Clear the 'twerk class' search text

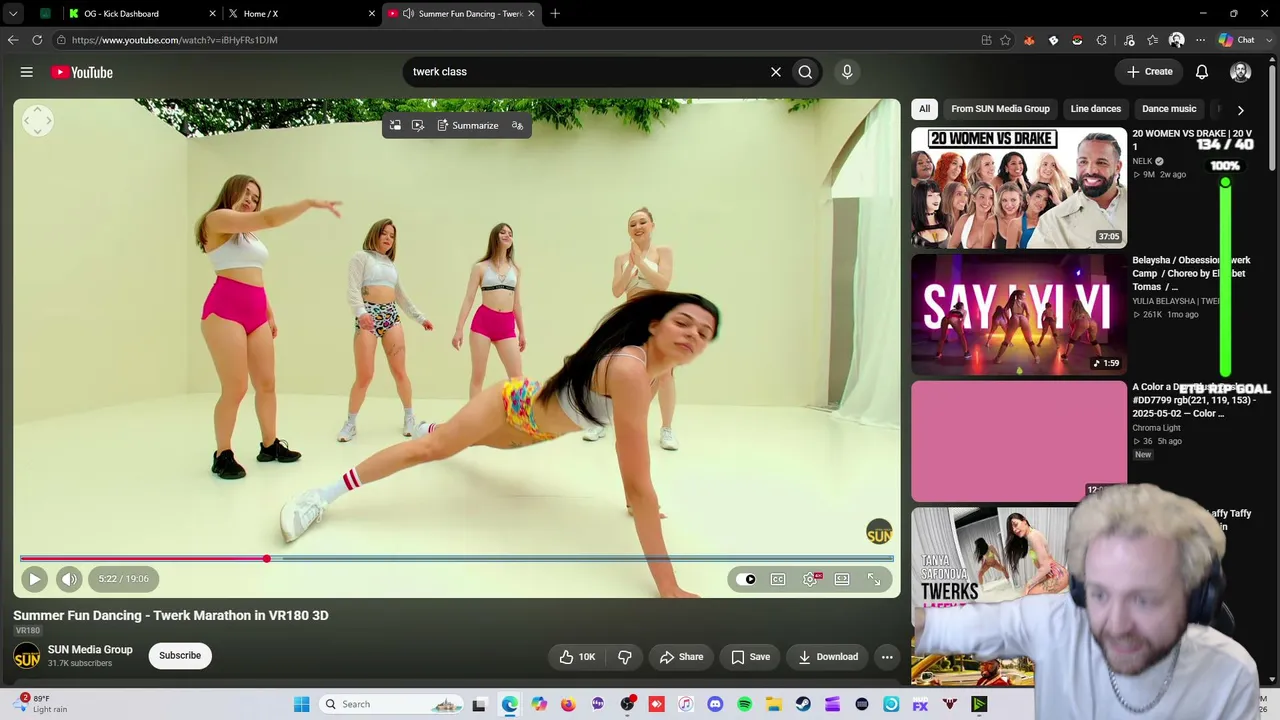tap(775, 72)
